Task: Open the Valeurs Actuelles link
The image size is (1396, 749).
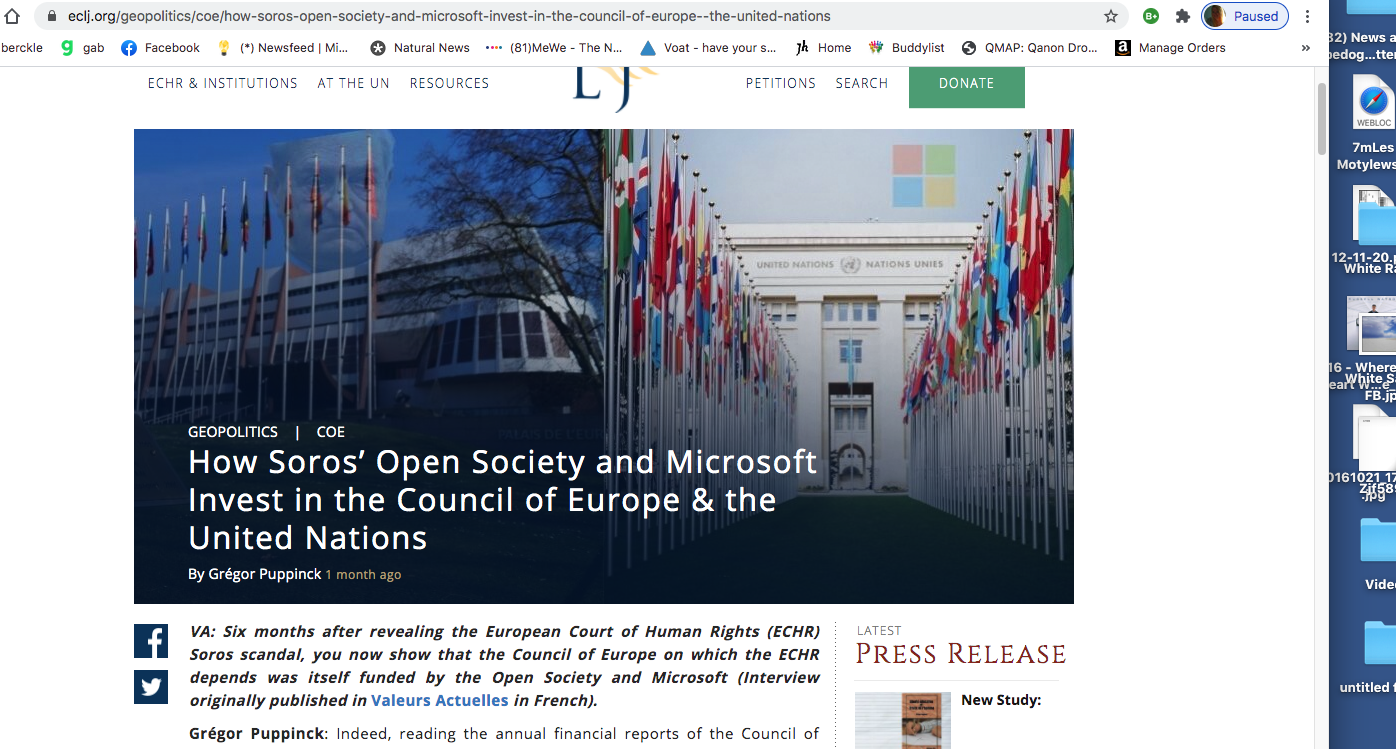Action: tap(440, 701)
